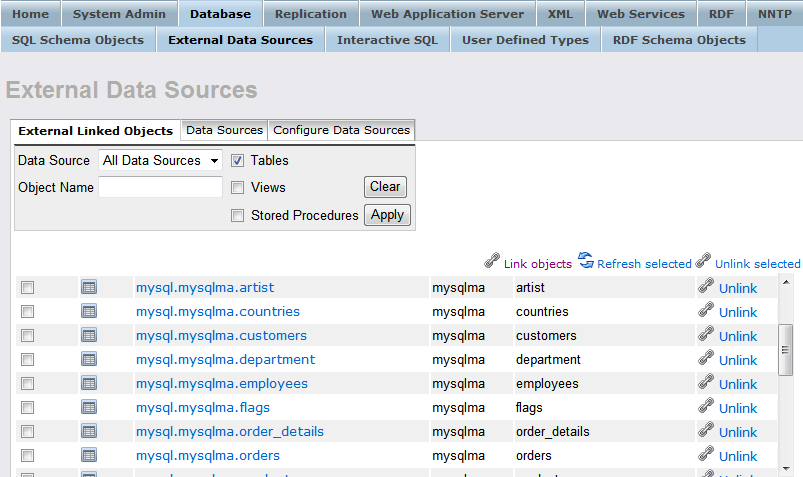This screenshot has width=803, height=477.
Task: Click the table icon beside mysql.mysqlma.flags
Action: [89, 408]
